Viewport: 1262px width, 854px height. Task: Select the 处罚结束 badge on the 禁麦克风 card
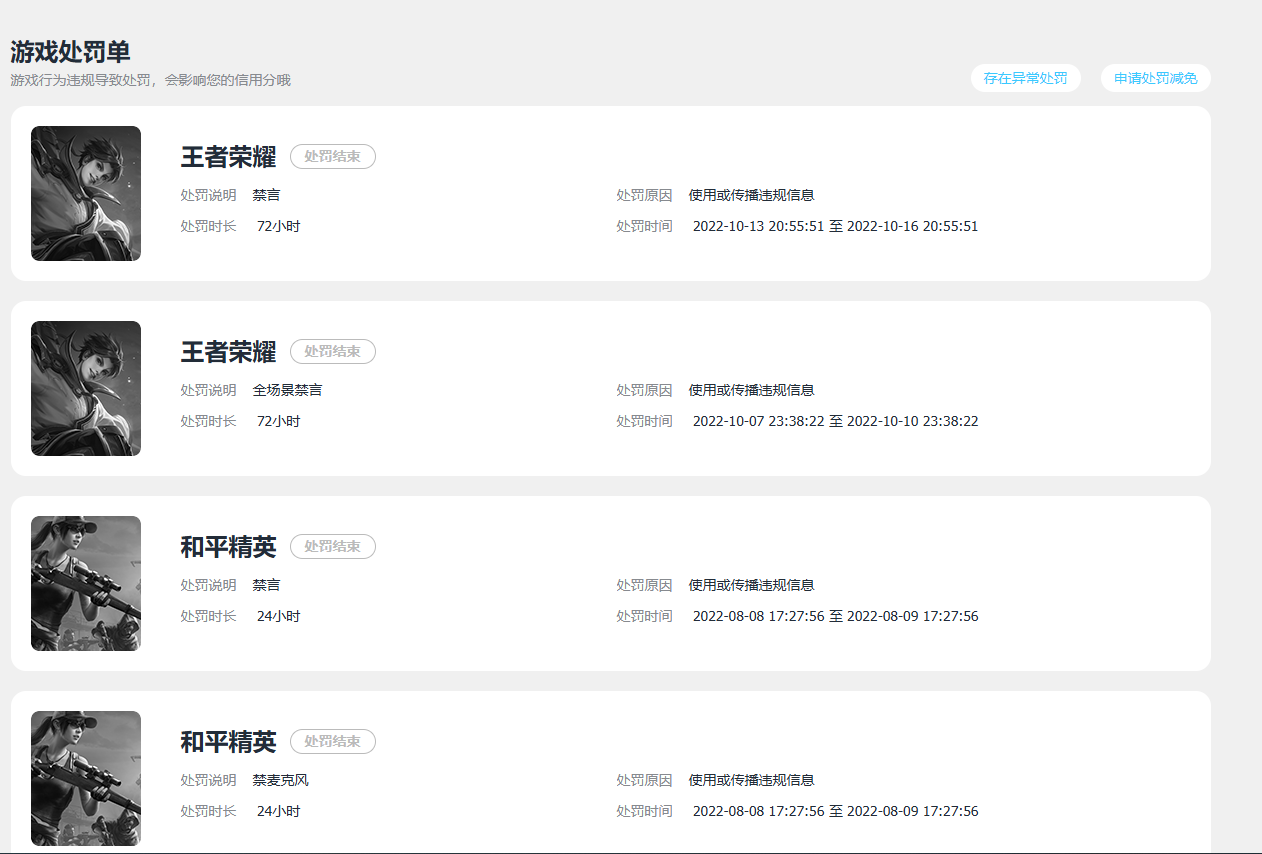[x=333, y=741]
